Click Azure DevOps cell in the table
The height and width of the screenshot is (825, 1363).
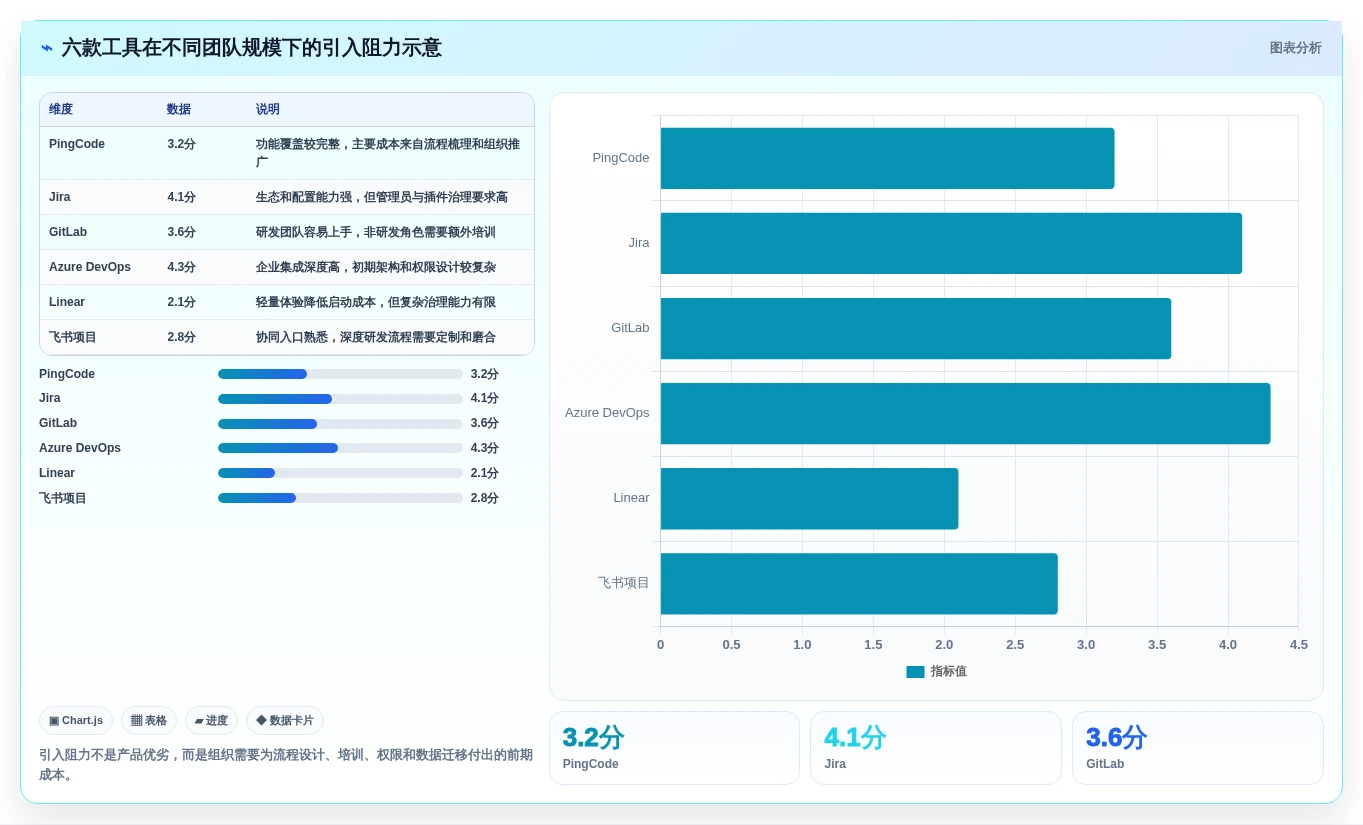coord(90,267)
